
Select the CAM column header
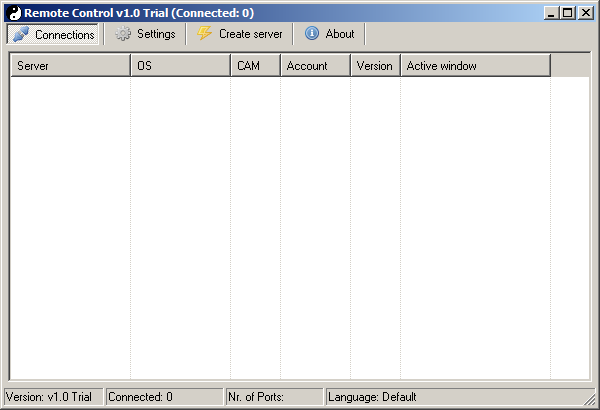click(x=255, y=66)
